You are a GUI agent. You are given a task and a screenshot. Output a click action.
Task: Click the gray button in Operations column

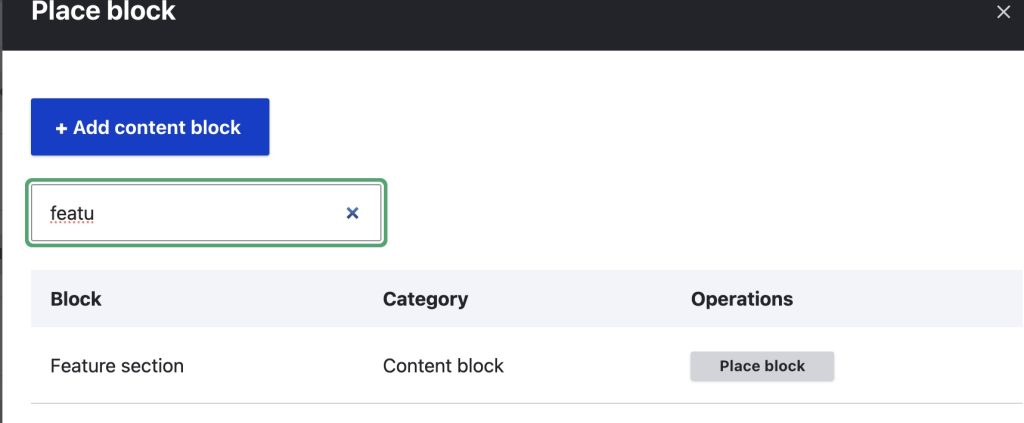[x=762, y=366]
